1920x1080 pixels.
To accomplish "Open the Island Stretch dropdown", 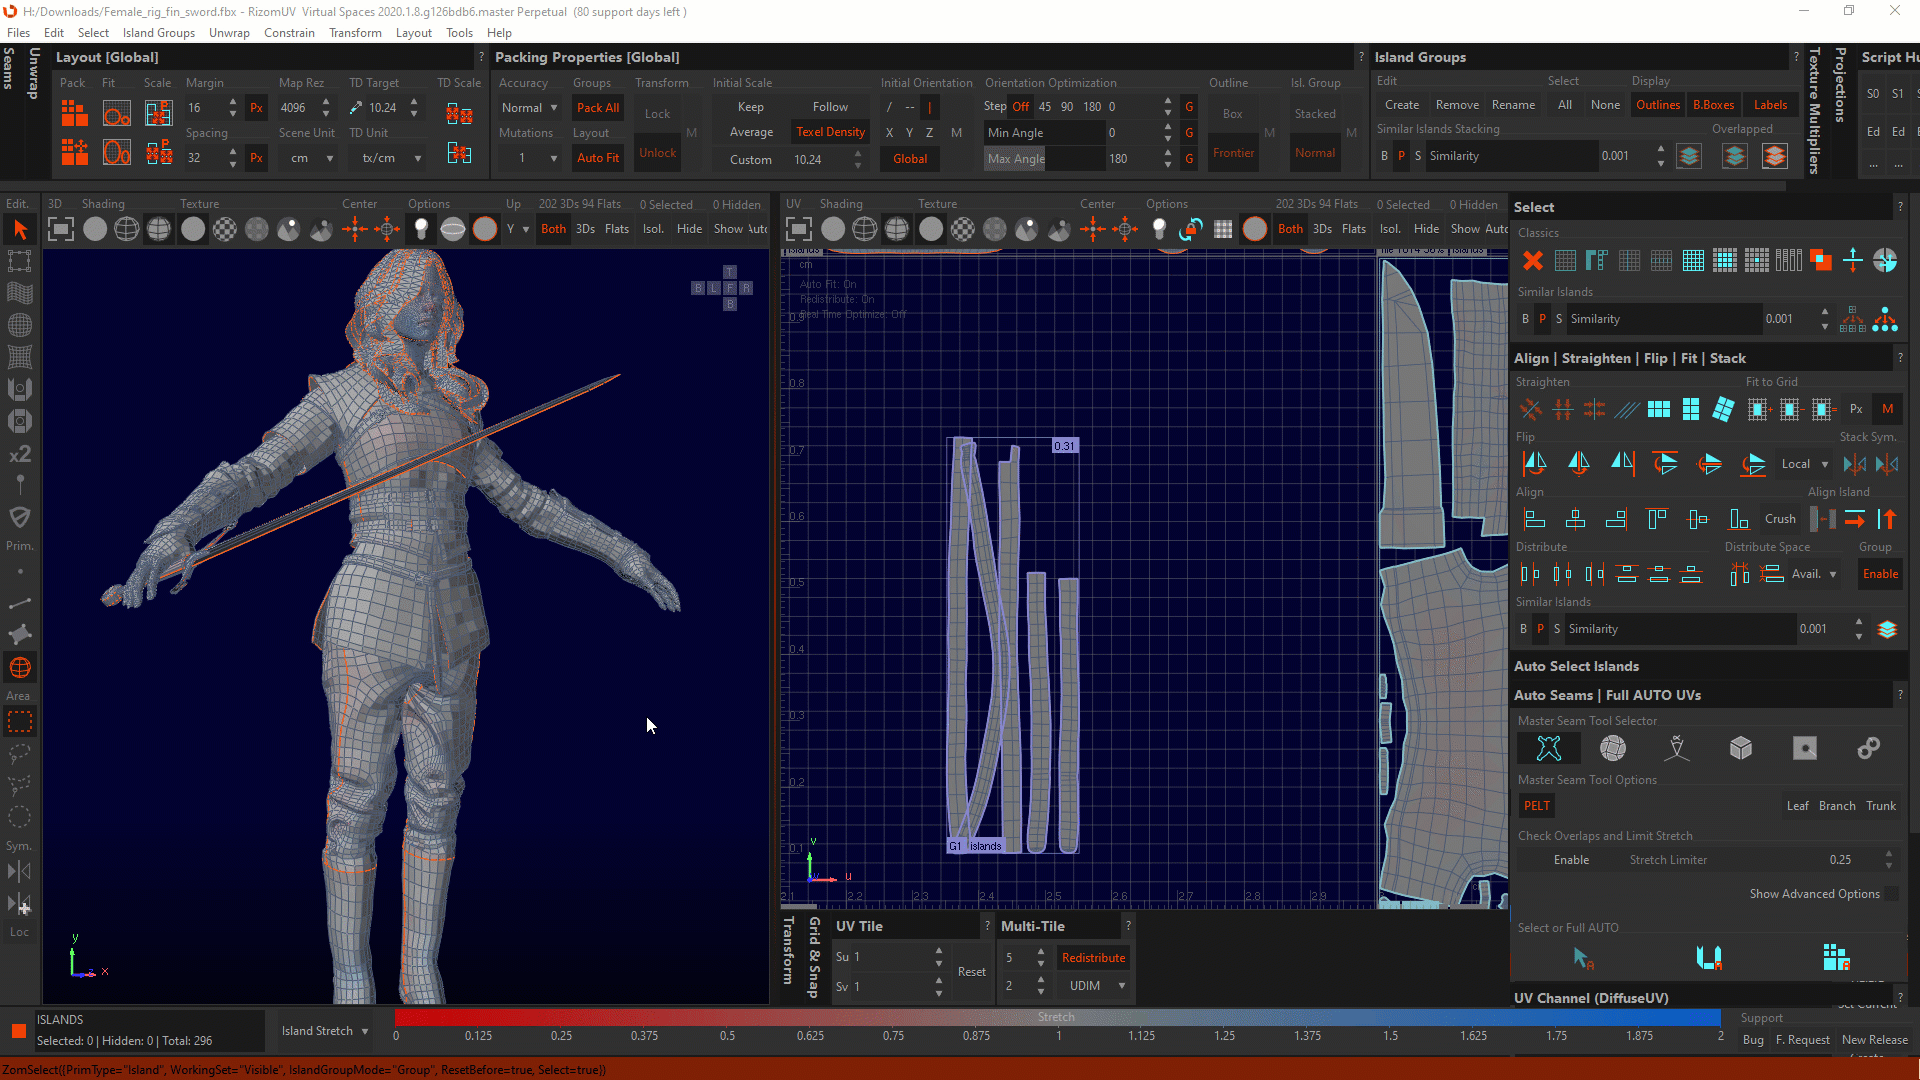I will 324,1031.
